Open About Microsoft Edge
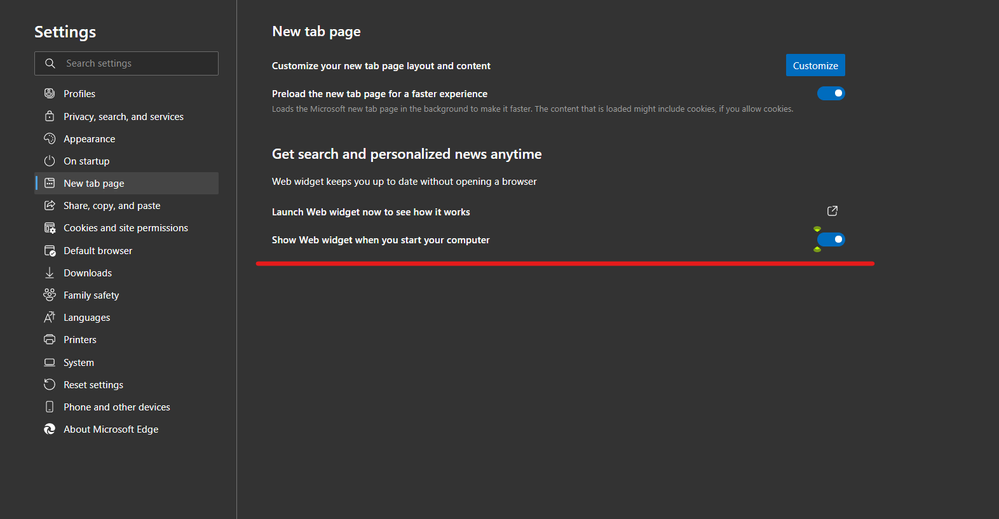The width and height of the screenshot is (999, 519). pyautogui.click(x=127, y=430)
